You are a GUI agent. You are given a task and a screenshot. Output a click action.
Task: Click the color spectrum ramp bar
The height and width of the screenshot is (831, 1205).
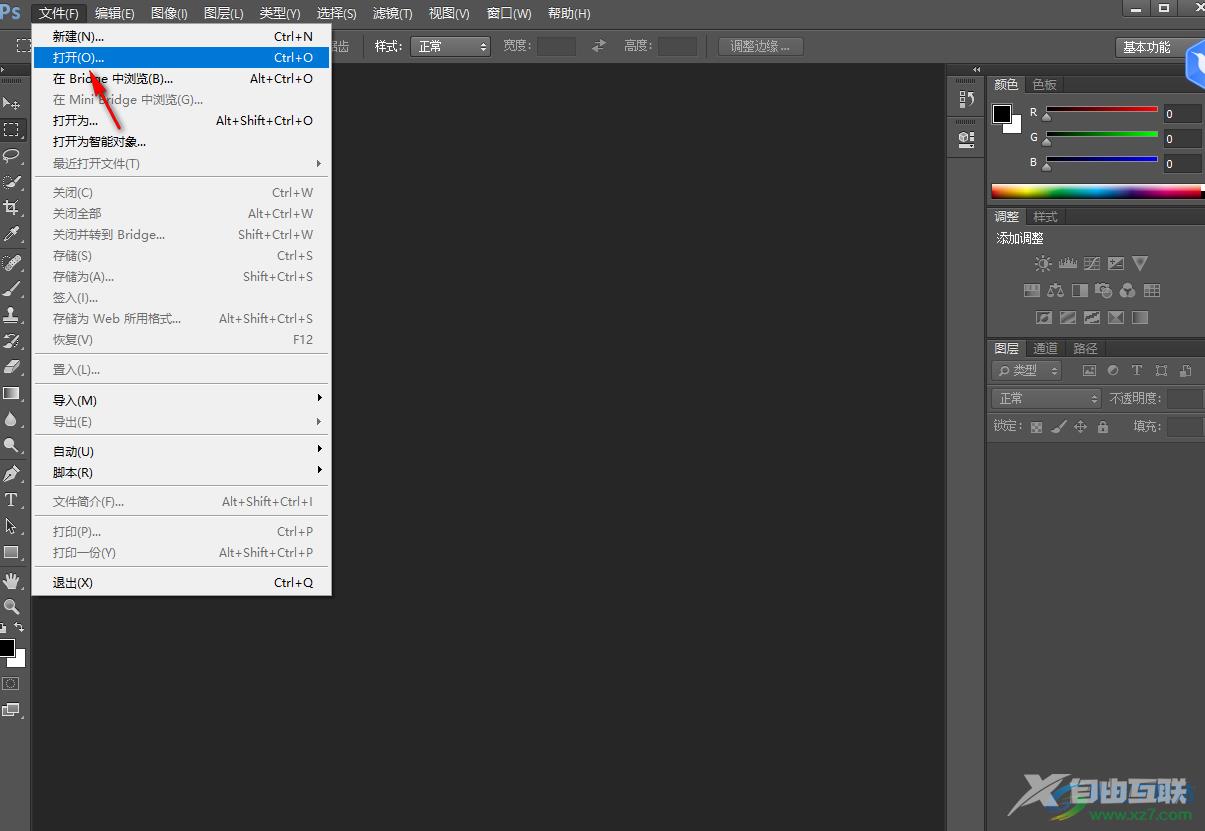pyautogui.click(x=1096, y=191)
